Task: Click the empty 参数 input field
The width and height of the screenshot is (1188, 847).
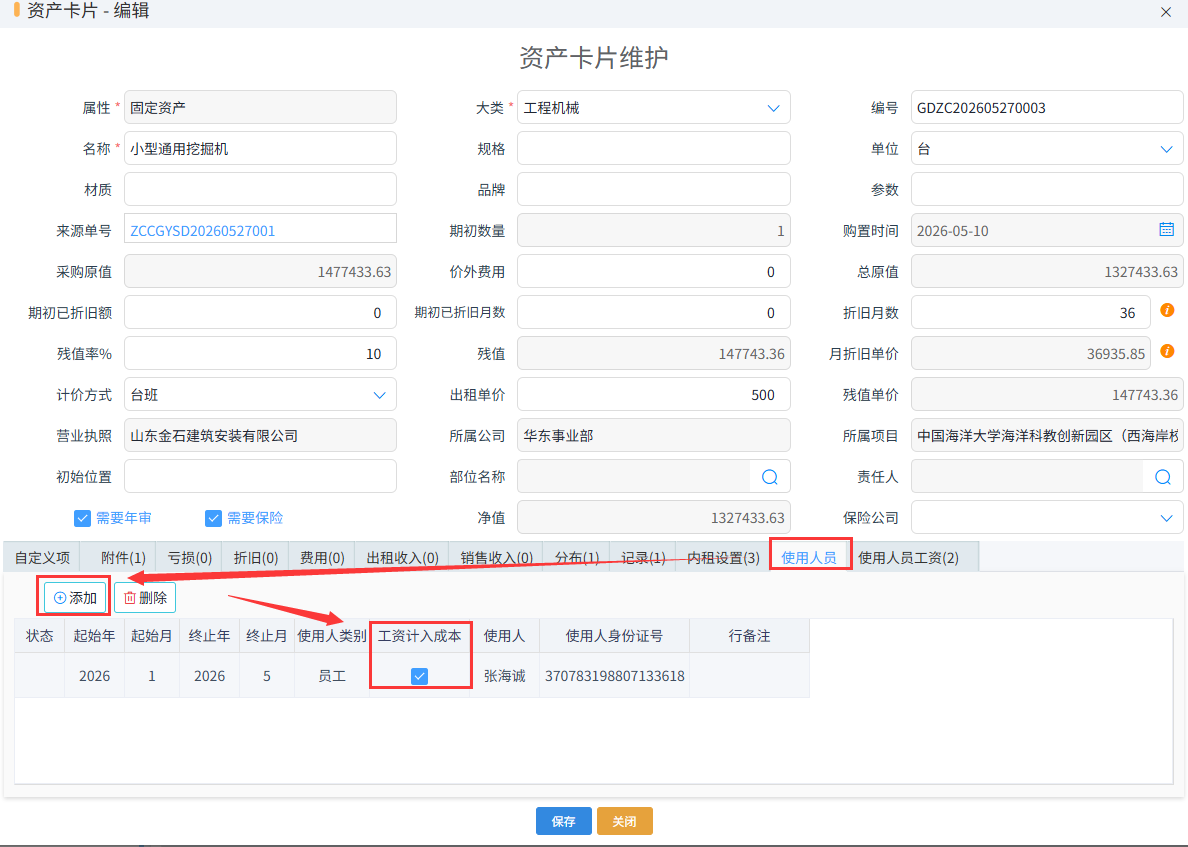Action: point(1047,189)
